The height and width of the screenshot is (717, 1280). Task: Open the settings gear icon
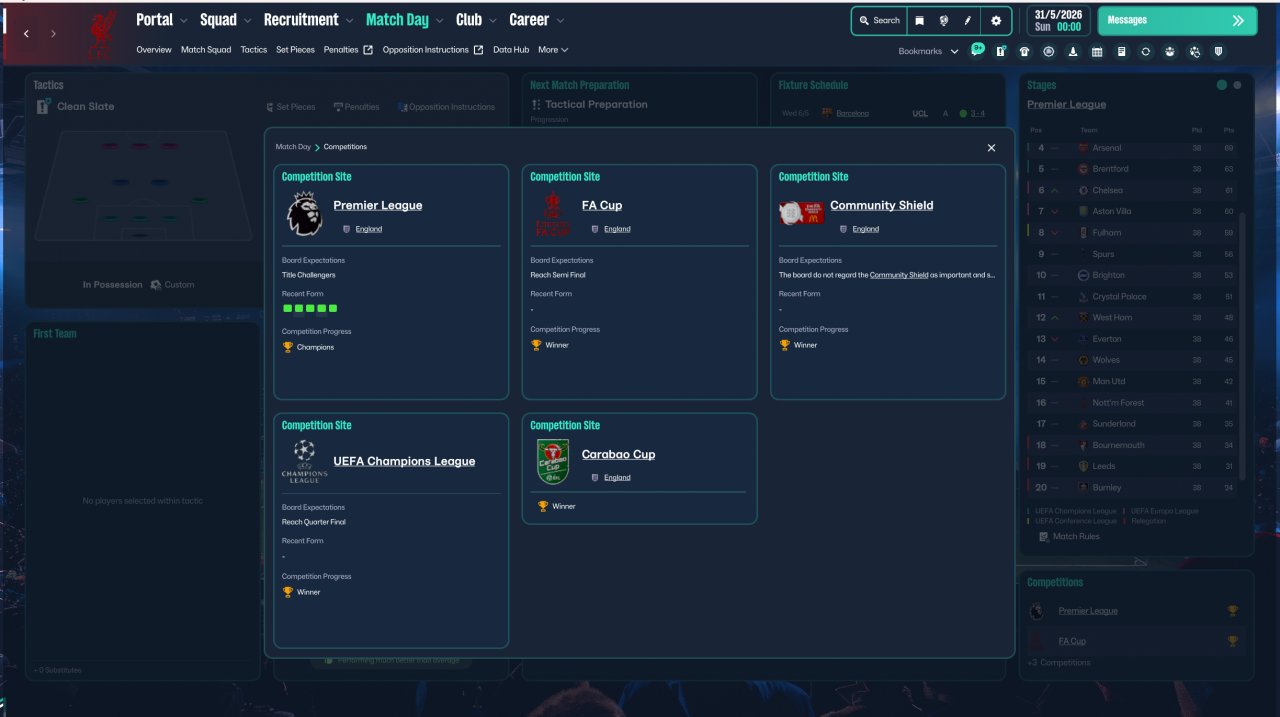996,20
